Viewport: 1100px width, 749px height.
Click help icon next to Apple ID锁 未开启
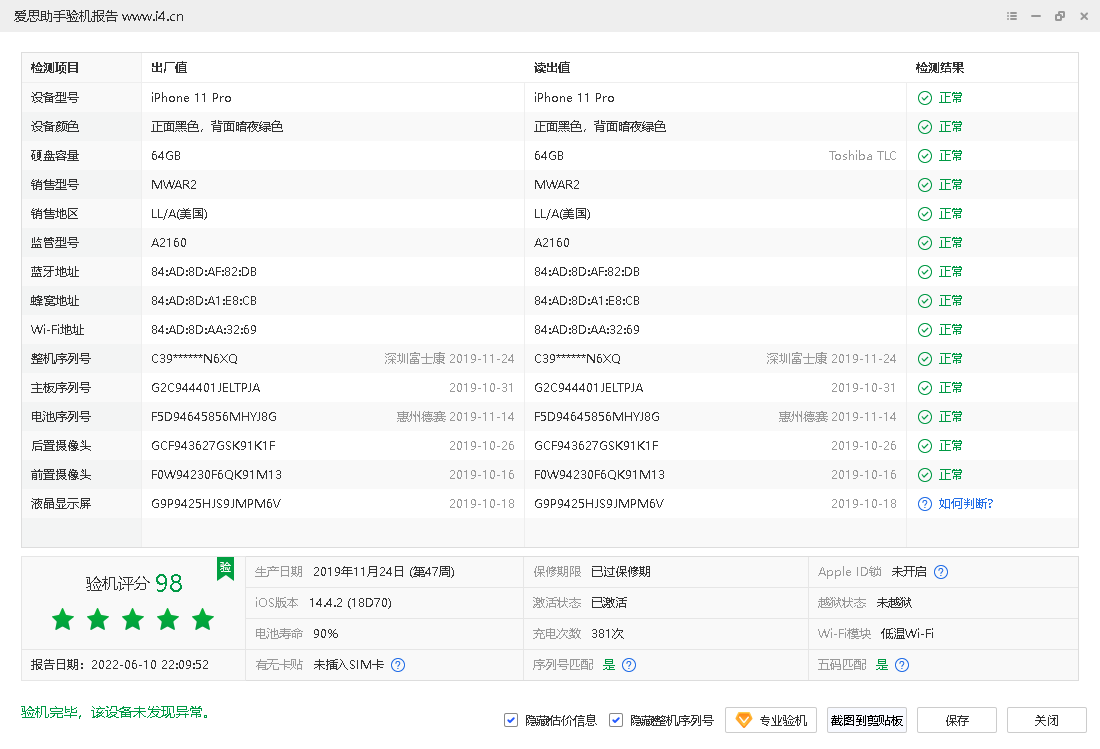click(941, 572)
